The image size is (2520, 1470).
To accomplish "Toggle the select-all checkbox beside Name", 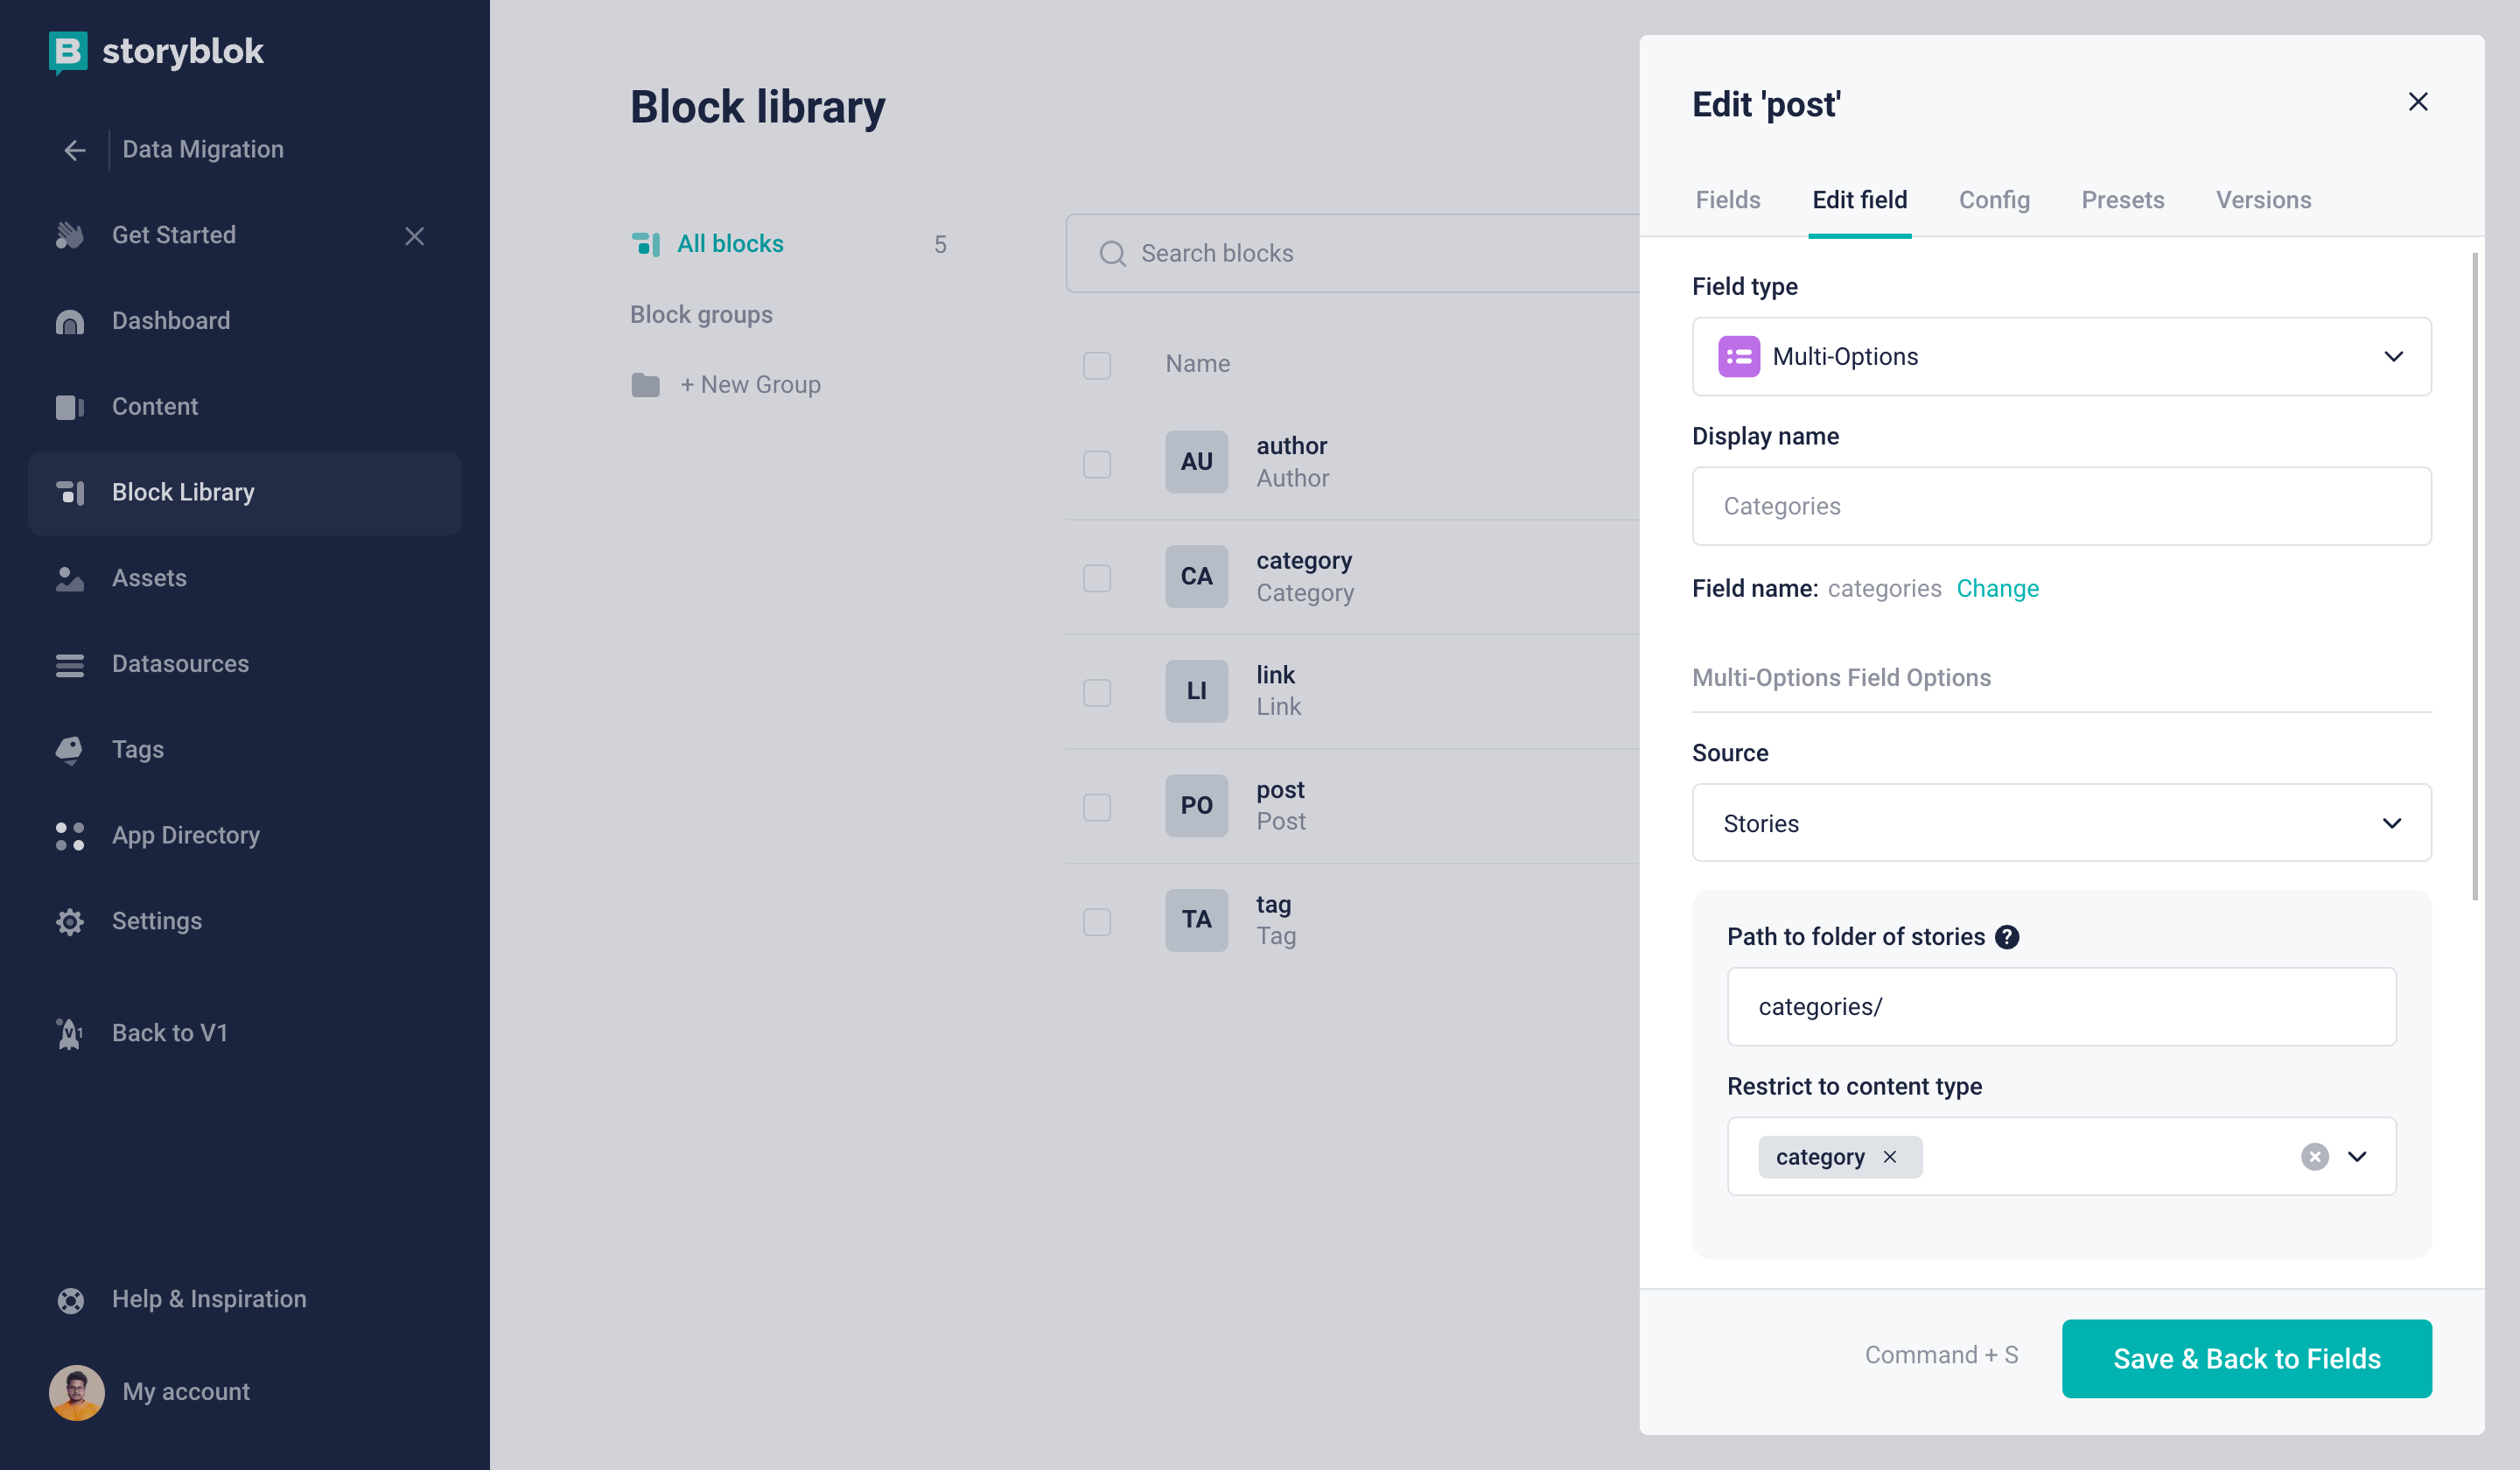I will point(1097,365).
